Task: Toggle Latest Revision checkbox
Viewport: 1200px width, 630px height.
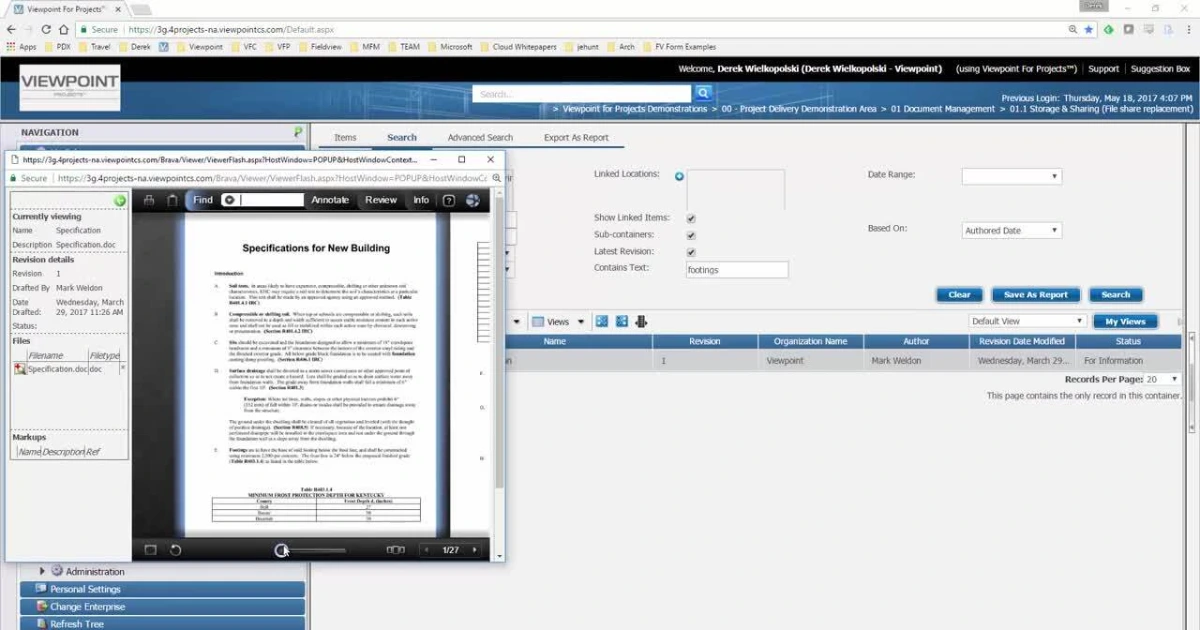Action: click(x=691, y=252)
